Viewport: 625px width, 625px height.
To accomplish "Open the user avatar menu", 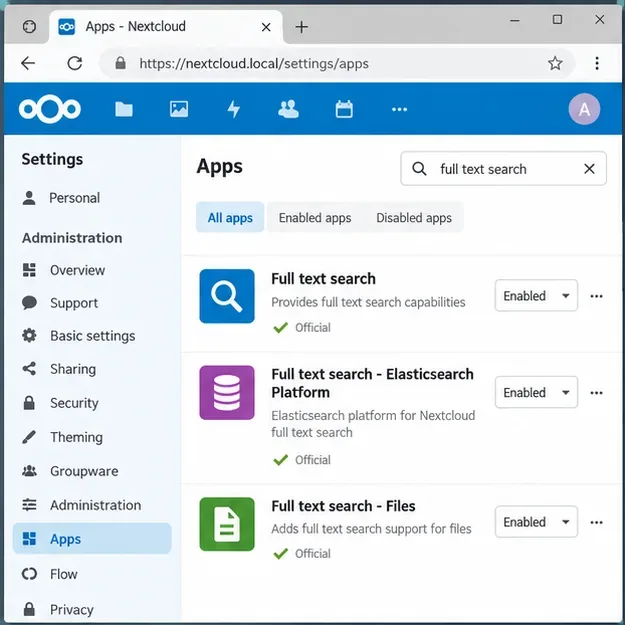I will [x=584, y=109].
